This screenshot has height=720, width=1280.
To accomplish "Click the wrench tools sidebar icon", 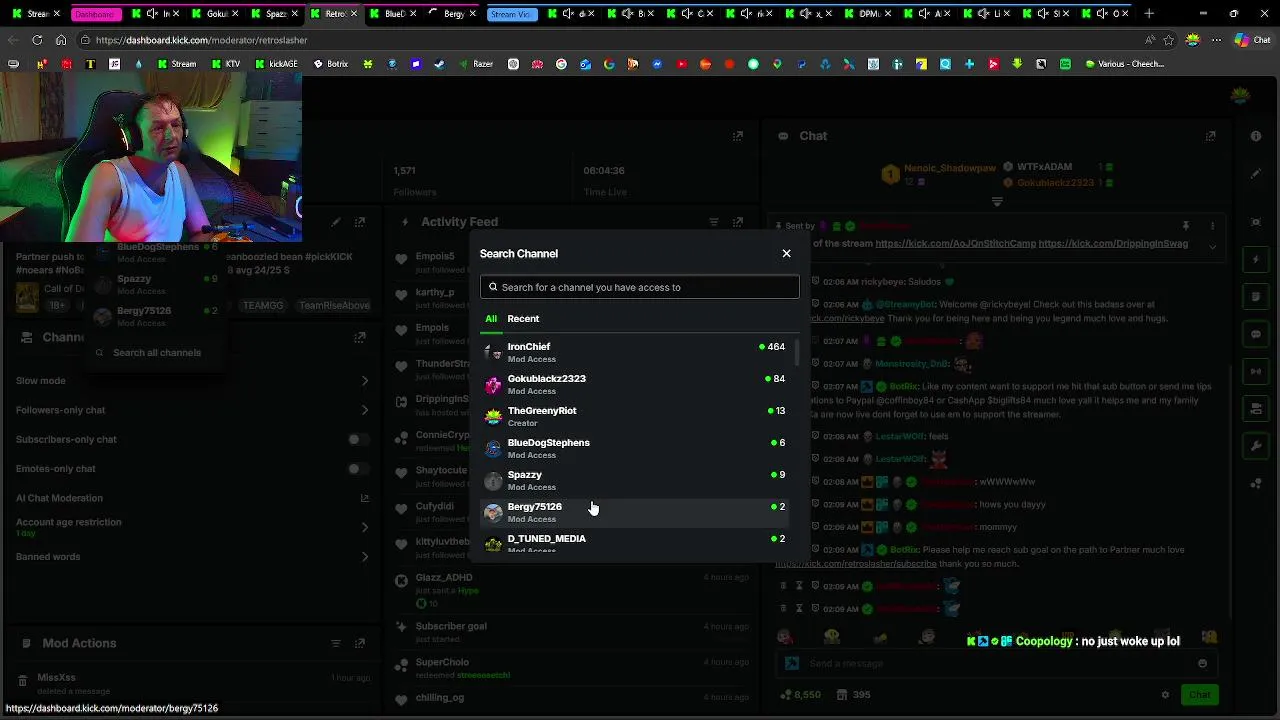I will [1256, 445].
